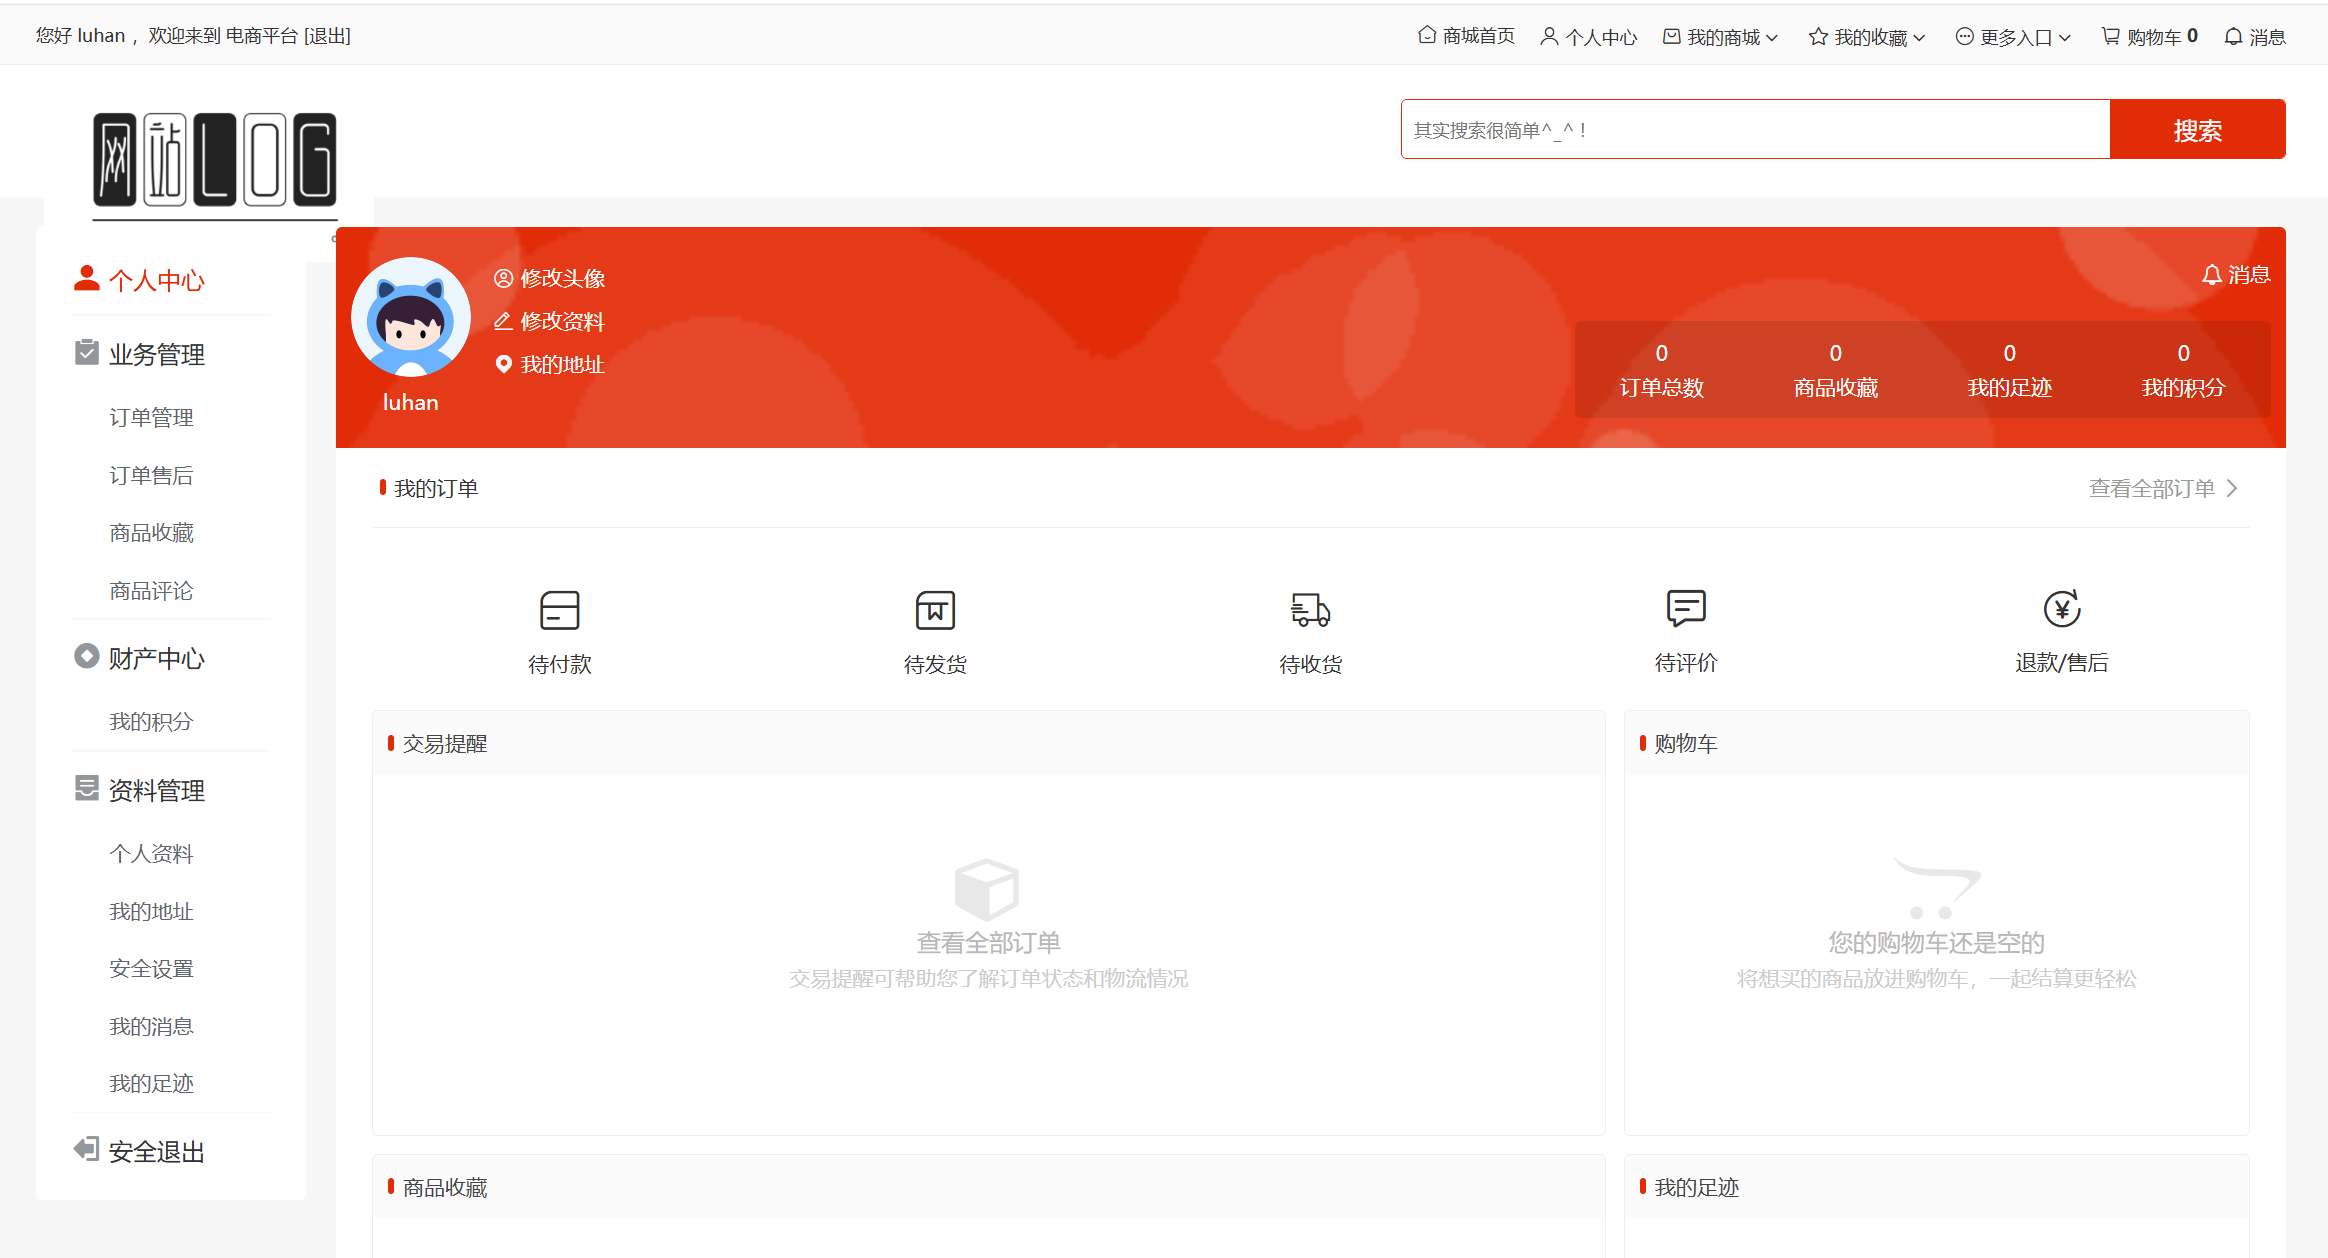Click the 购物车 panel heading

pos(1686,744)
